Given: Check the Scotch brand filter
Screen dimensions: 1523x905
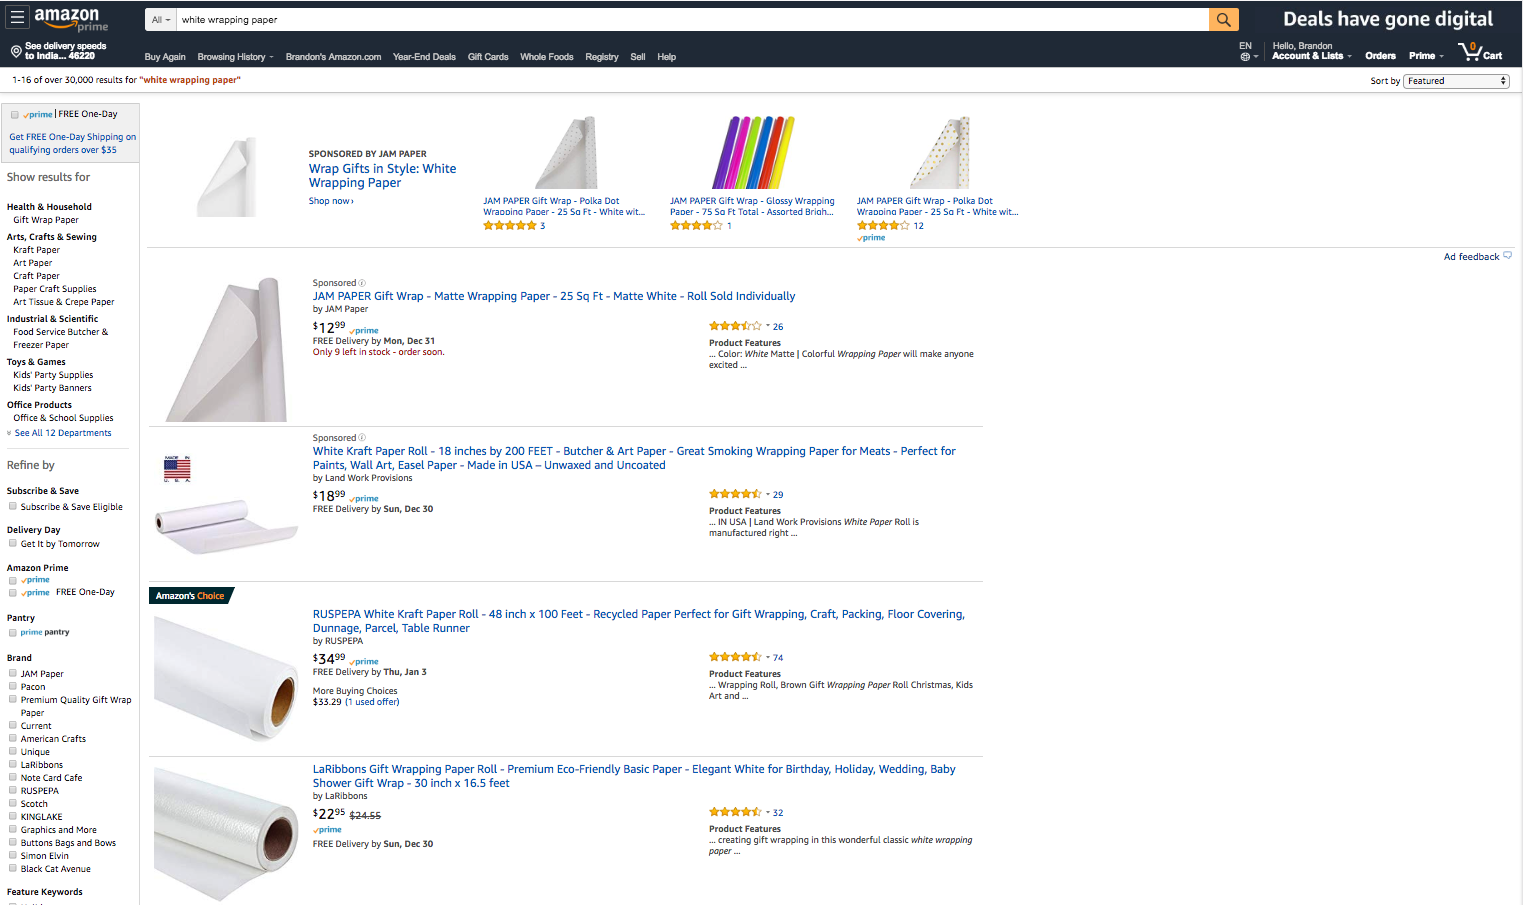Looking at the screenshot, I should click(x=13, y=803).
